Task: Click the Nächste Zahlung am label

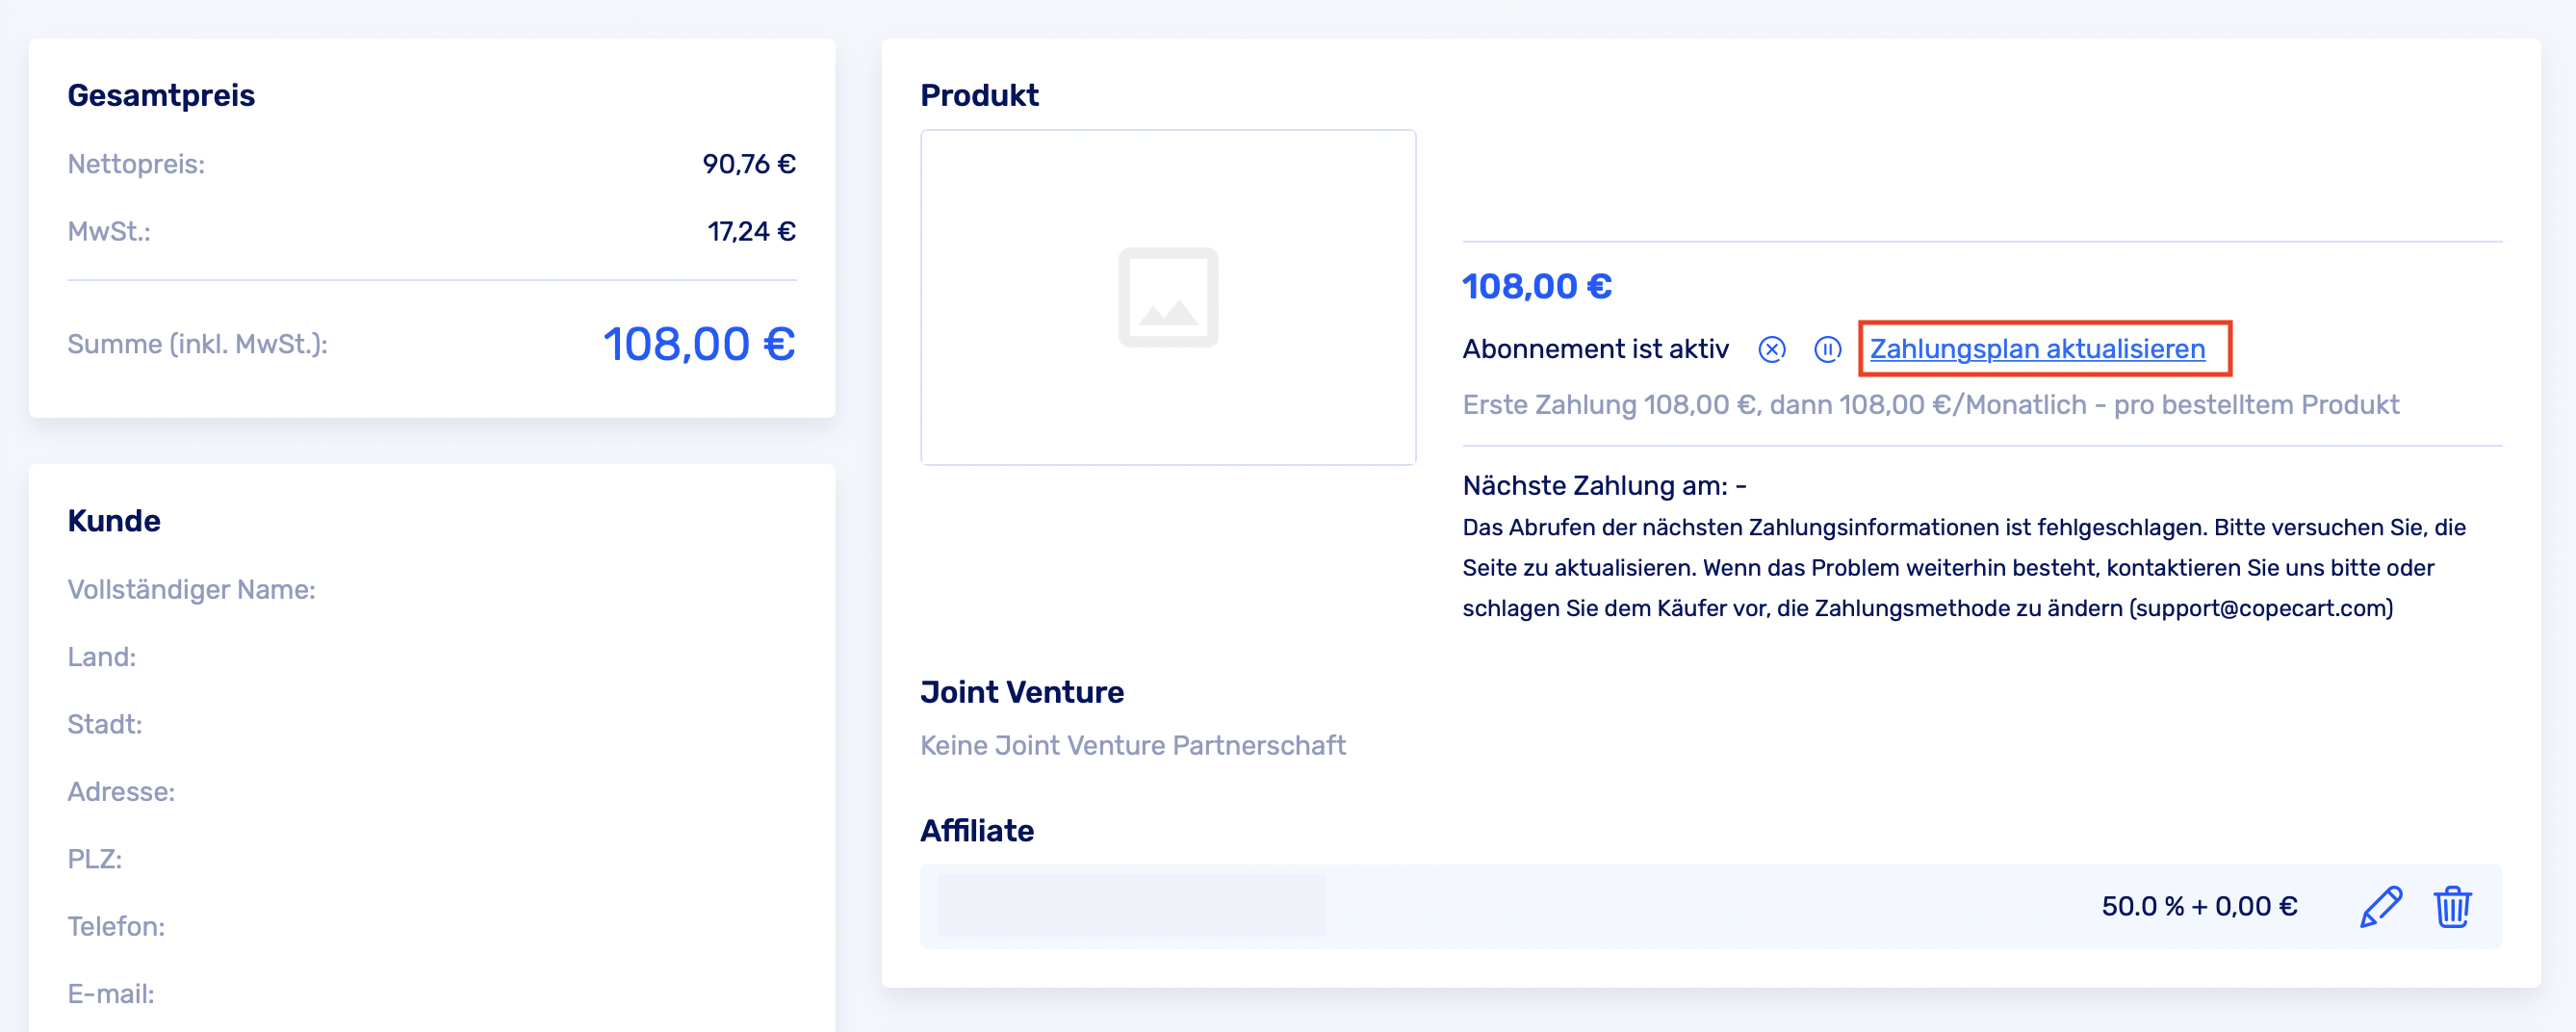Action: point(1595,486)
